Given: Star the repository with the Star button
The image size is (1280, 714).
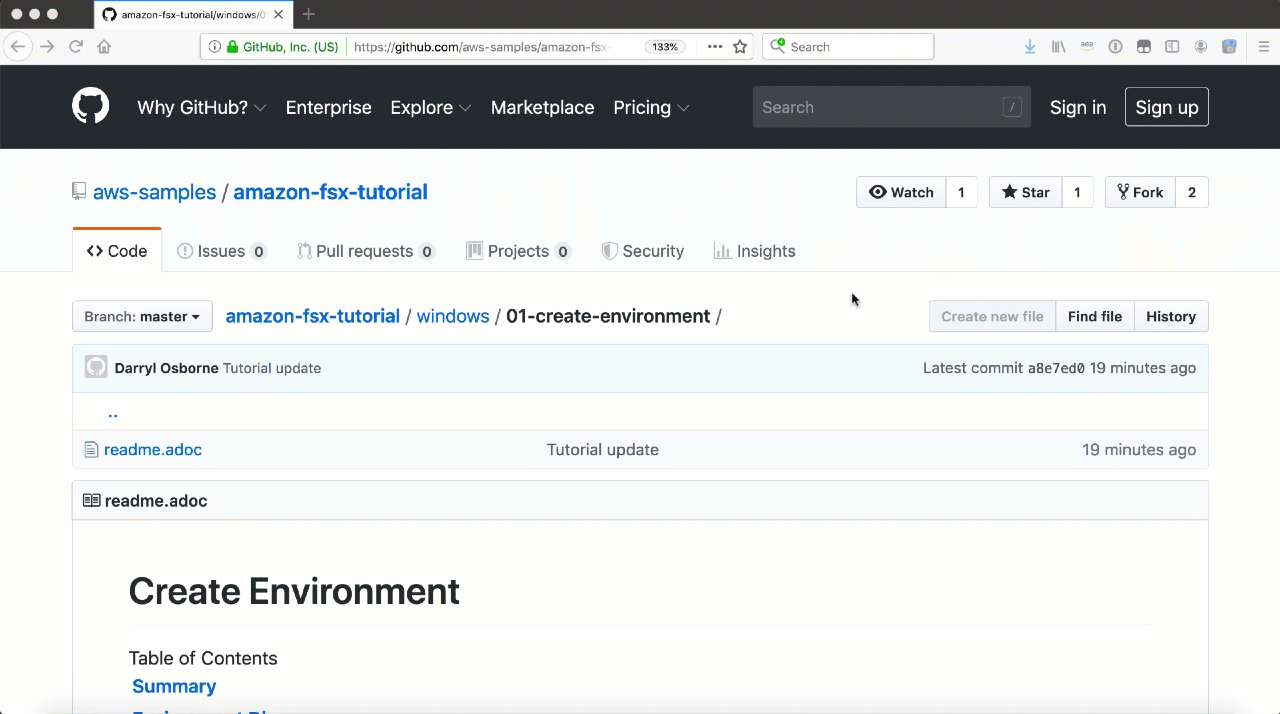Looking at the screenshot, I should [1025, 192].
